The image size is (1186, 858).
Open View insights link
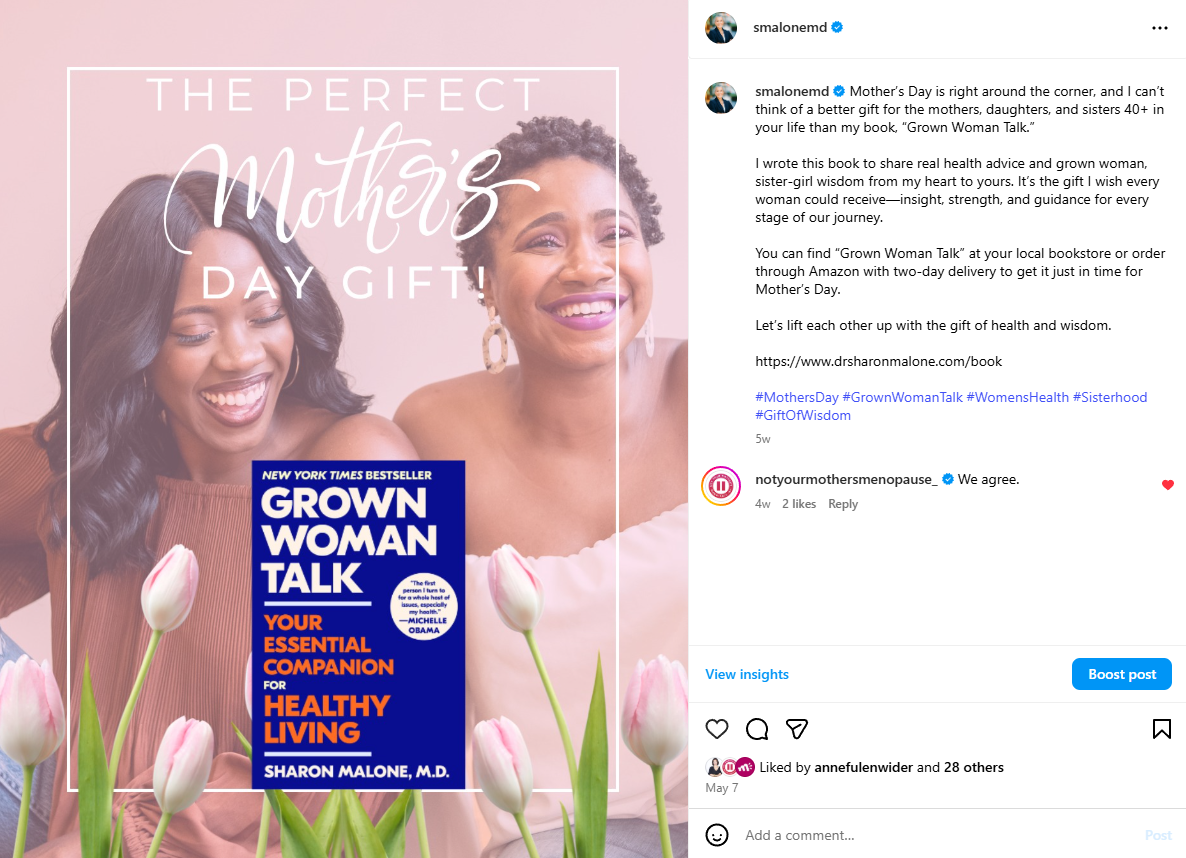coord(747,674)
